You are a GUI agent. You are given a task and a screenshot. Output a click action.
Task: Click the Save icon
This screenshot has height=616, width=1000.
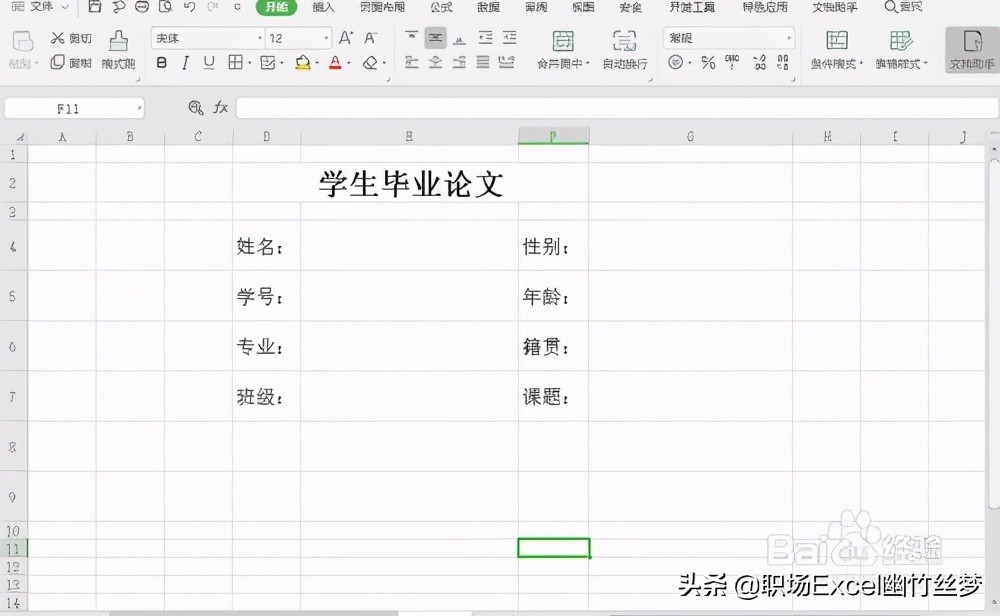95,7
